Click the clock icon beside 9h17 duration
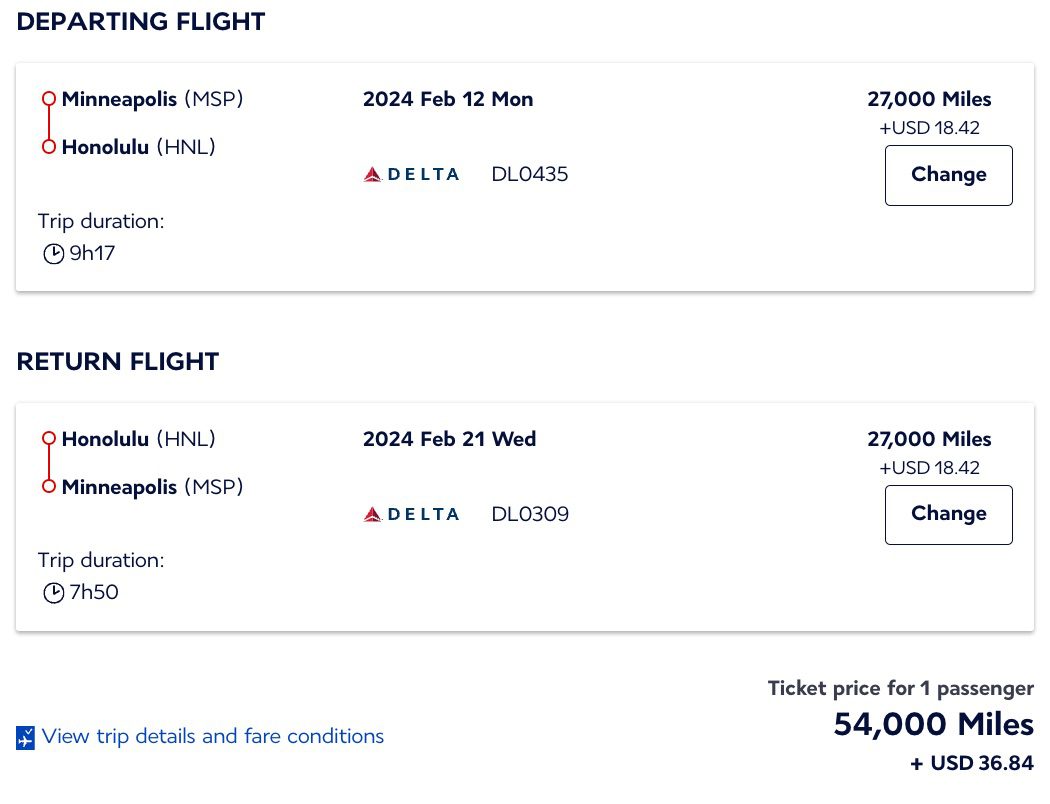The width and height of the screenshot is (1050, 804). tap(55, 253)
